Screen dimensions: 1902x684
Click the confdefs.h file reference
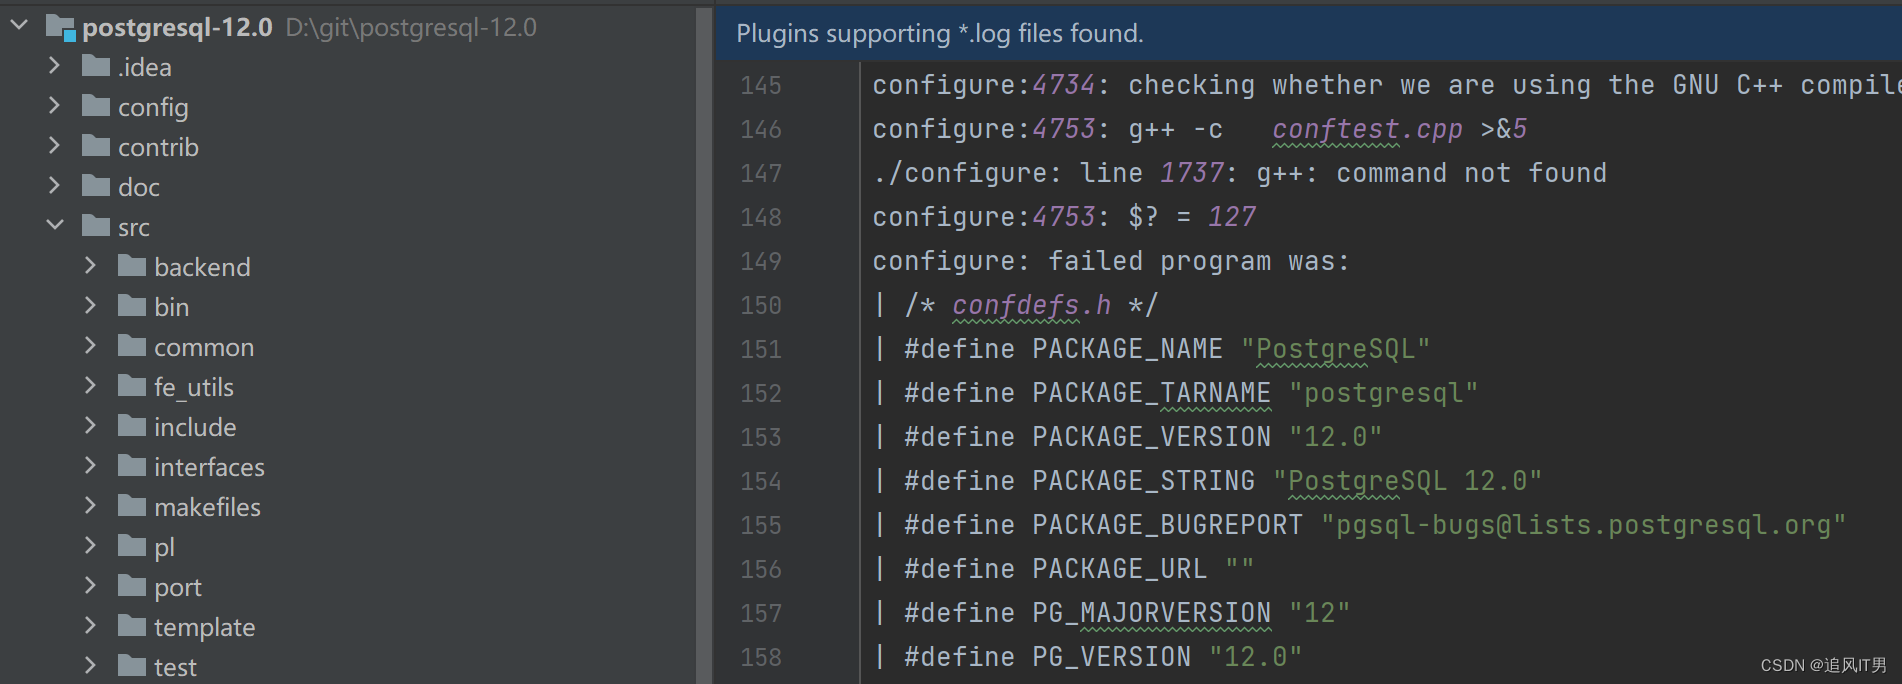pos(1031,306)
